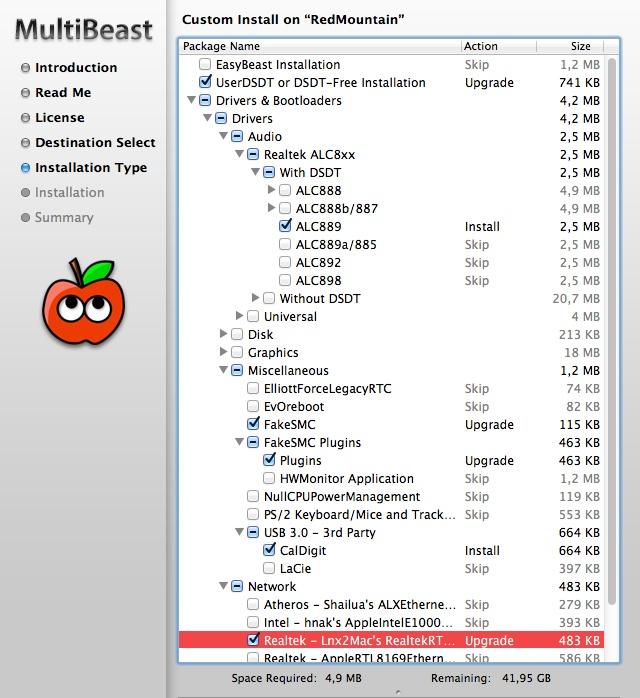The height and width of the screenshot is (698, 640).
Task: Expand the Universal audio node
Action: (x=239, y=316)
